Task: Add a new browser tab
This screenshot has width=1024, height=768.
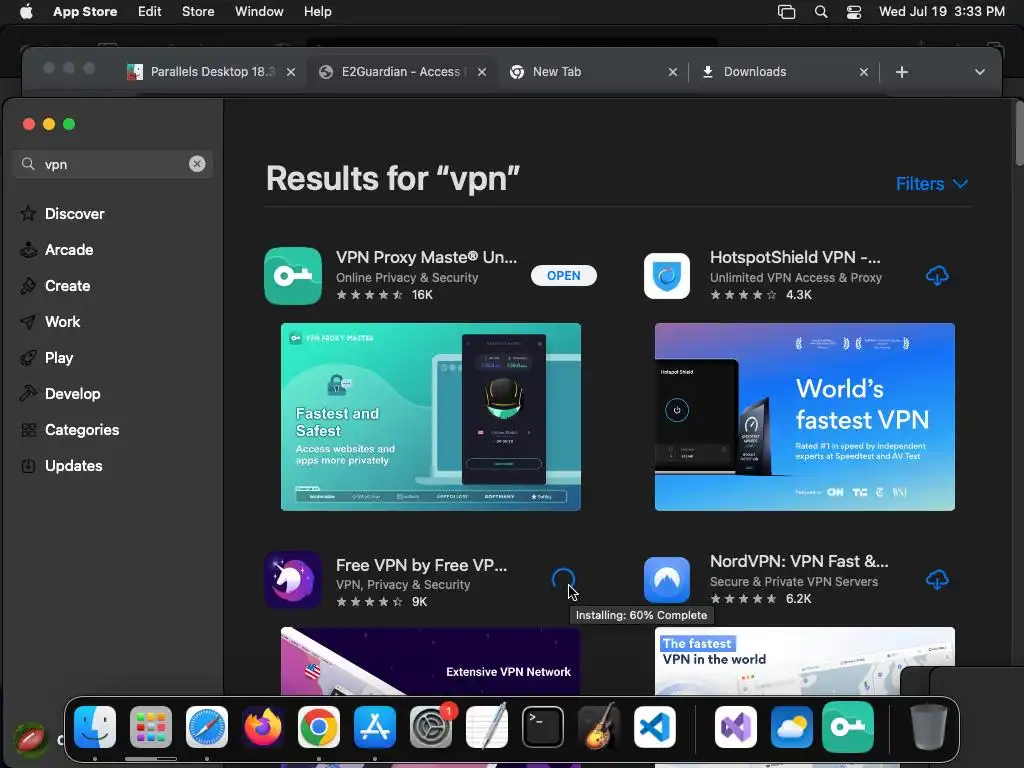Action: click(902, 72)
